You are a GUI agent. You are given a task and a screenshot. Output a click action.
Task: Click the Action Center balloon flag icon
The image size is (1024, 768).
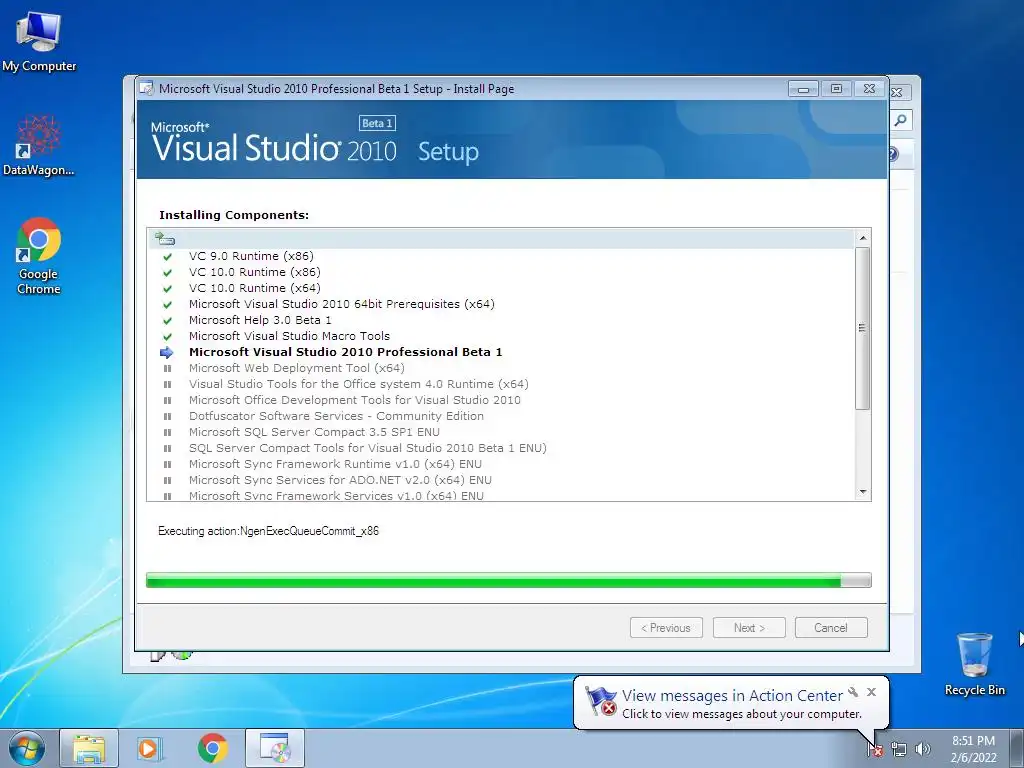pos(601,701)
